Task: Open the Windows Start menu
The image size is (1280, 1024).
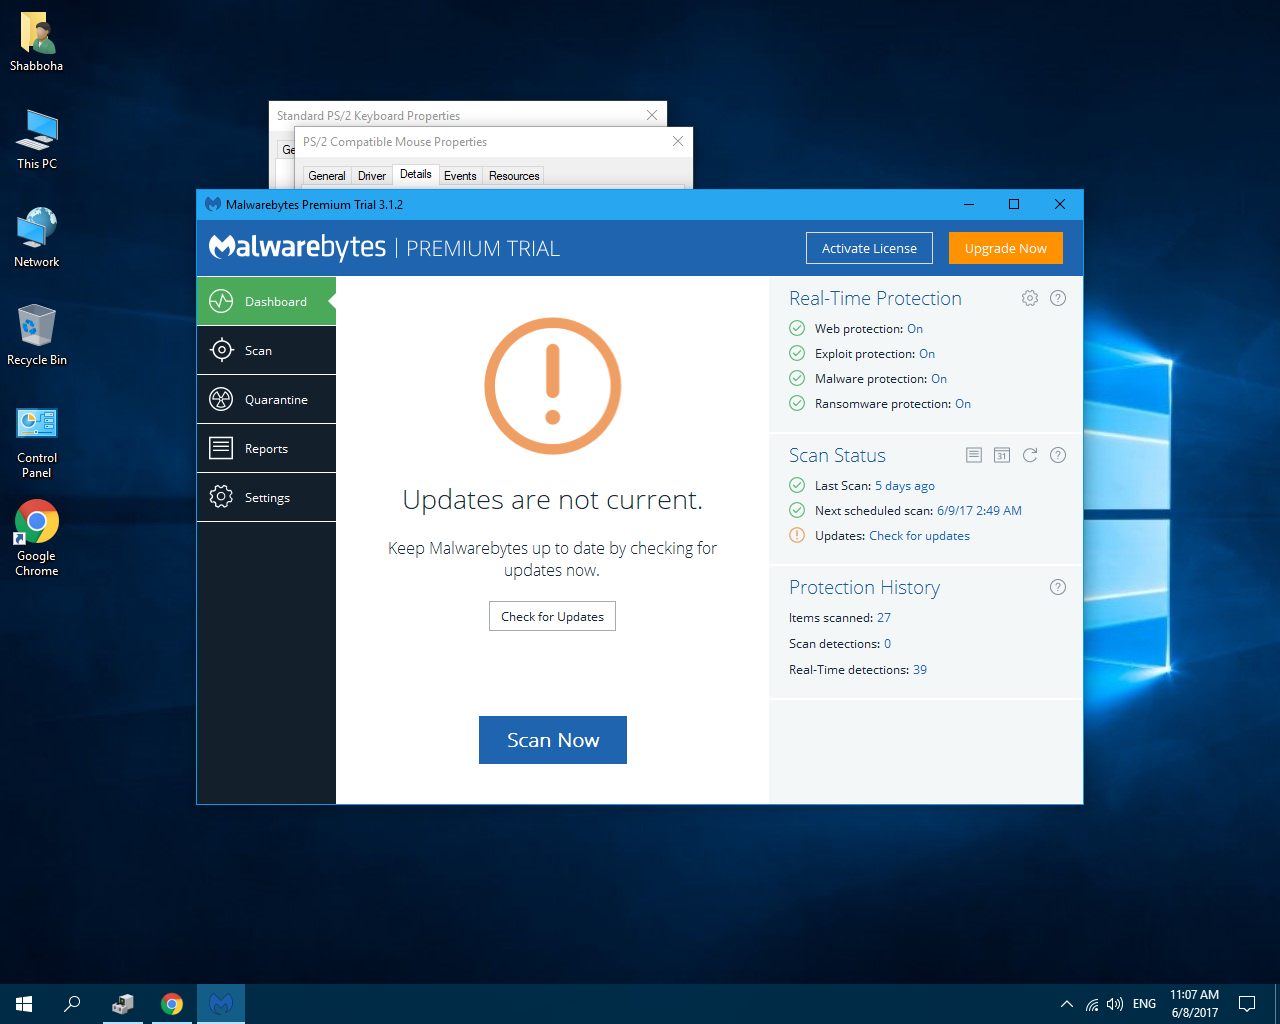Action: click(x=24, y=1004)
